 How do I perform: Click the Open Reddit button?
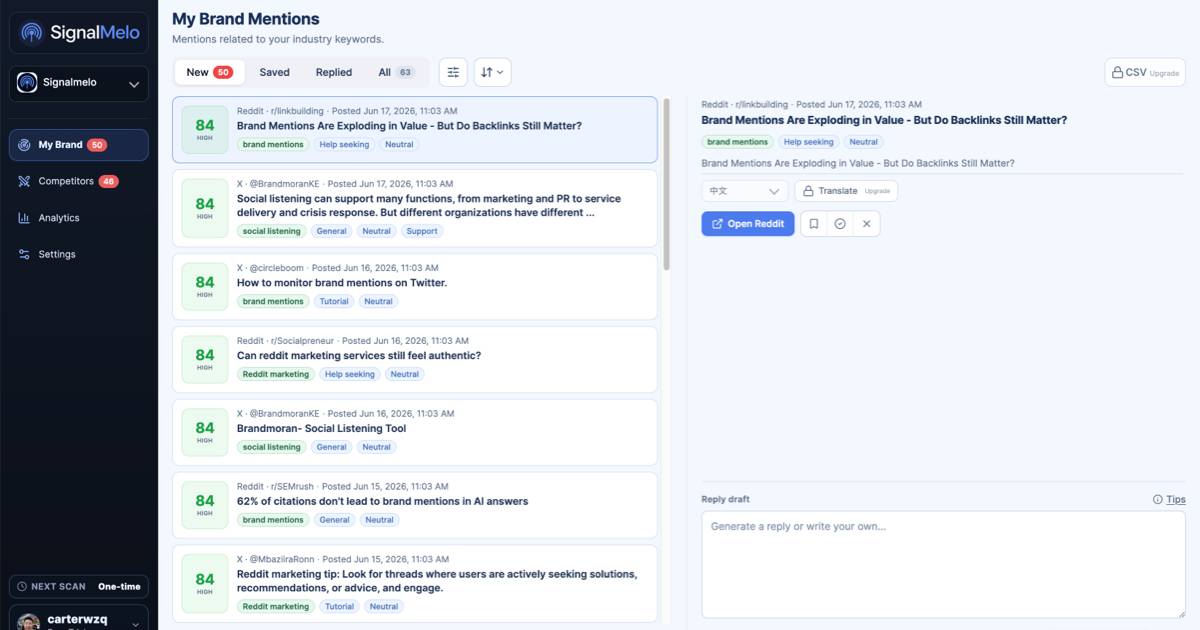pos(748,224)
